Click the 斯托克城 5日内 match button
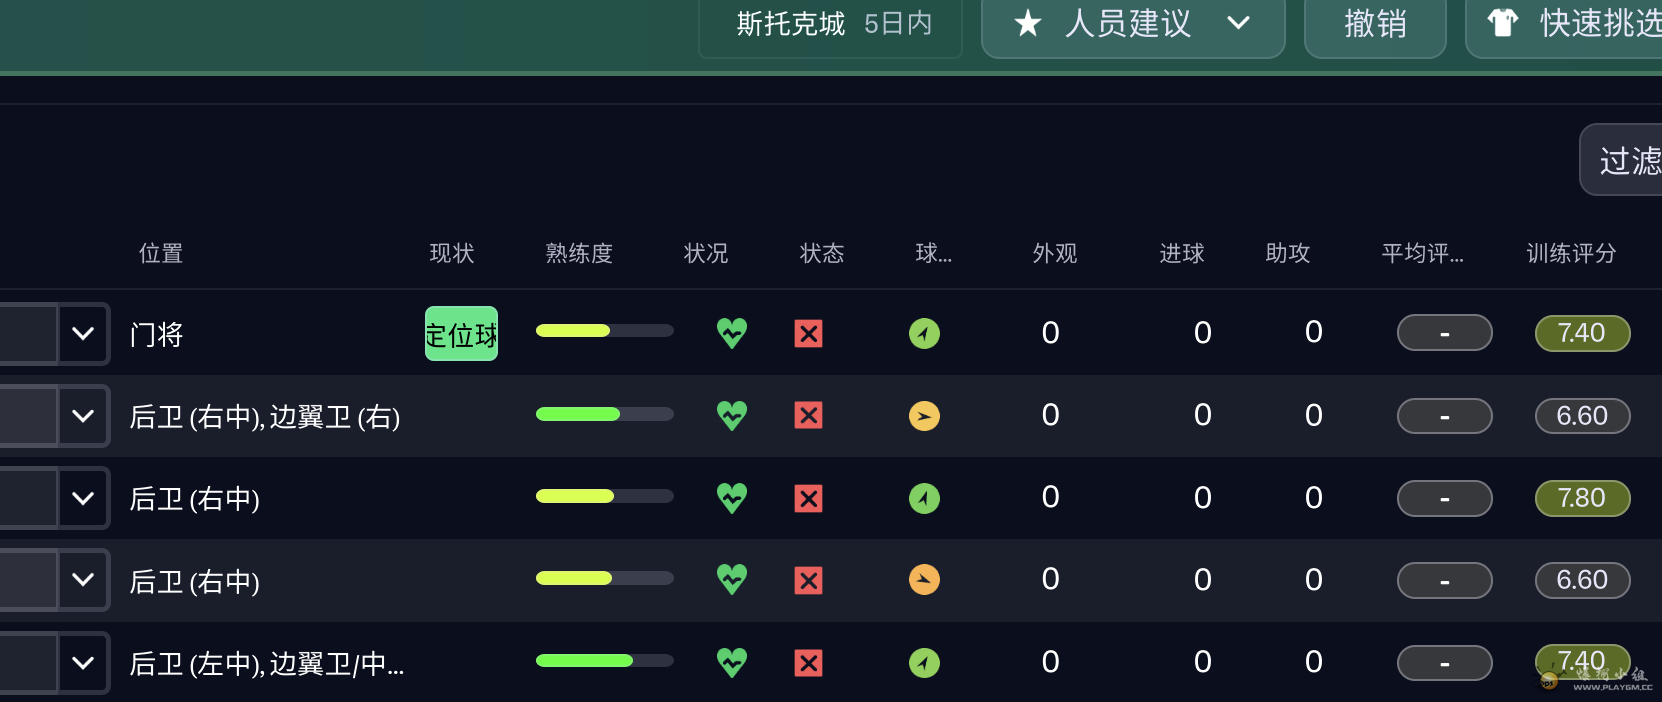Image resolution: width=1662 pixels, height=702 pixels. tap(832, 23)
